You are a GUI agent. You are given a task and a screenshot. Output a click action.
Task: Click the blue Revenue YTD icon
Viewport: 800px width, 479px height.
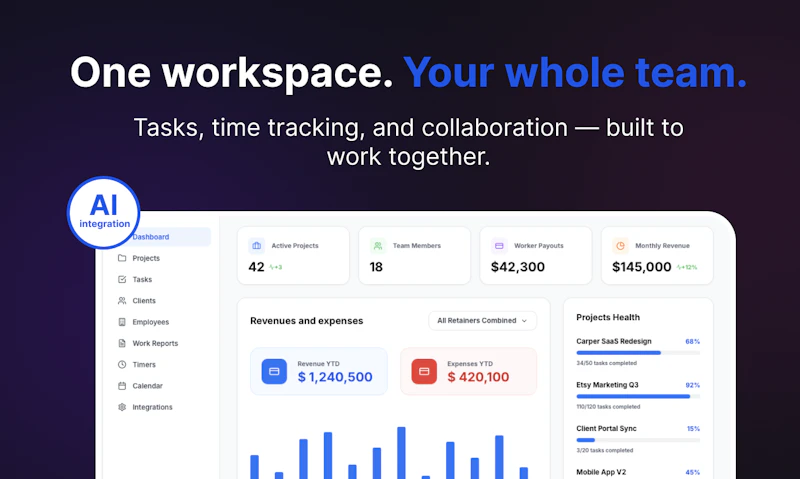click(274, 371)
